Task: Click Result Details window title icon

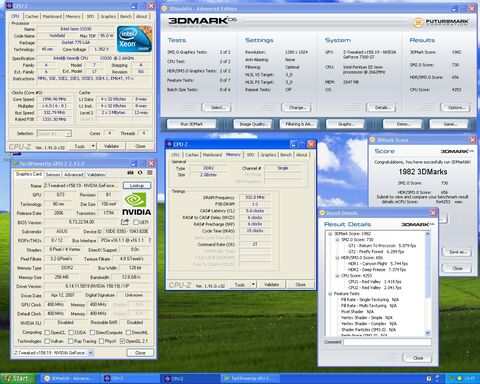Action: pyautogui.click(x=322, y=213)
